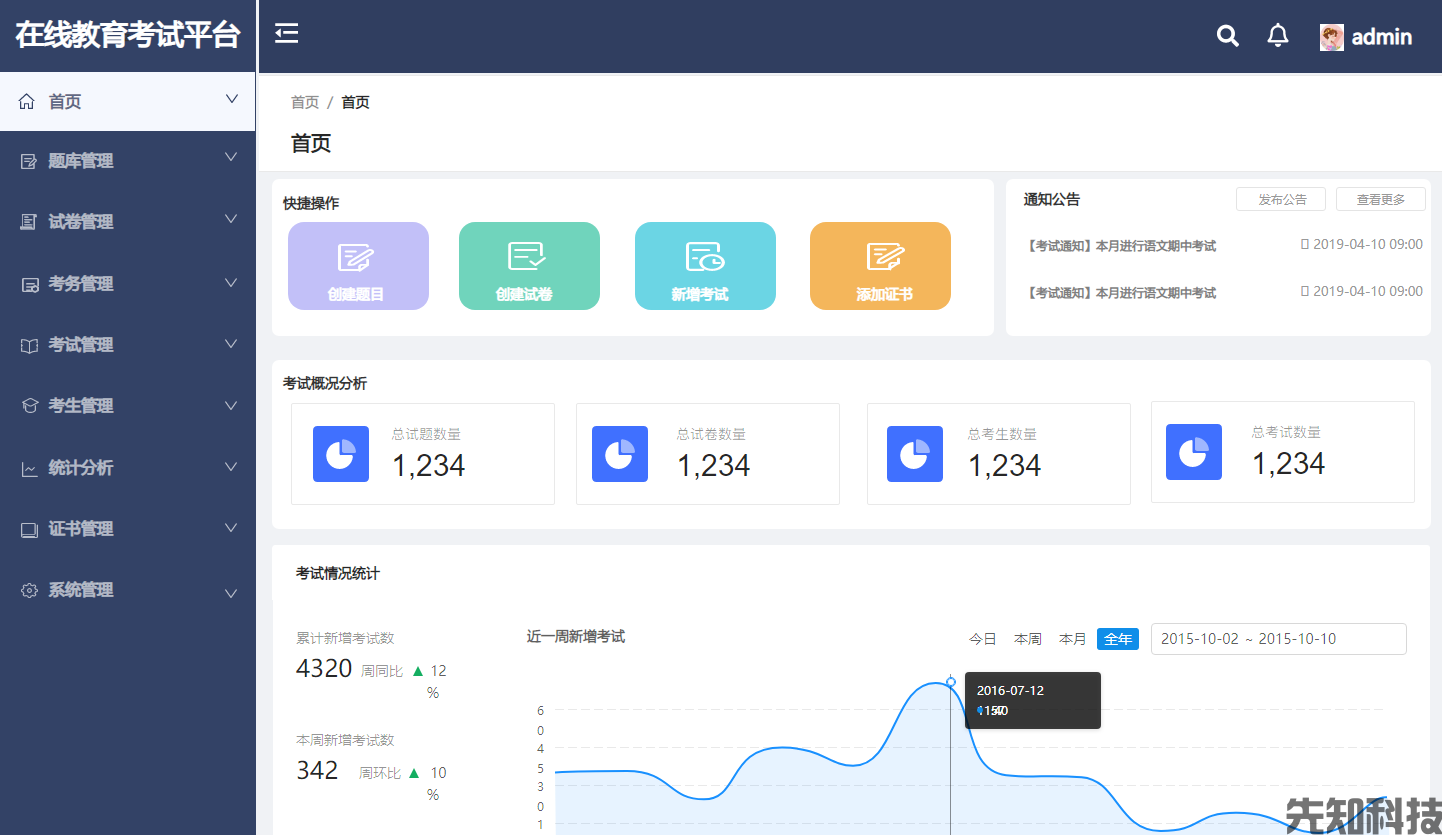1442x835 pixels.
Task: Open second 本月进行语文期中考试 notice
Action: point(1121,293)
